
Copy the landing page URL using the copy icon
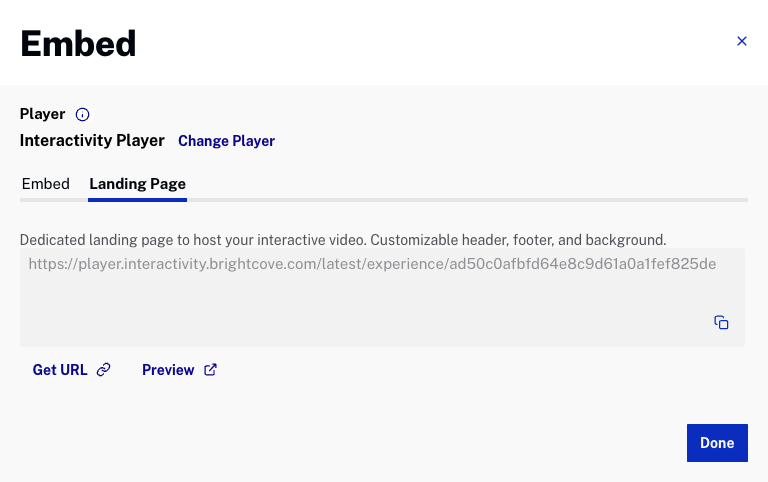tap(721, 322)
